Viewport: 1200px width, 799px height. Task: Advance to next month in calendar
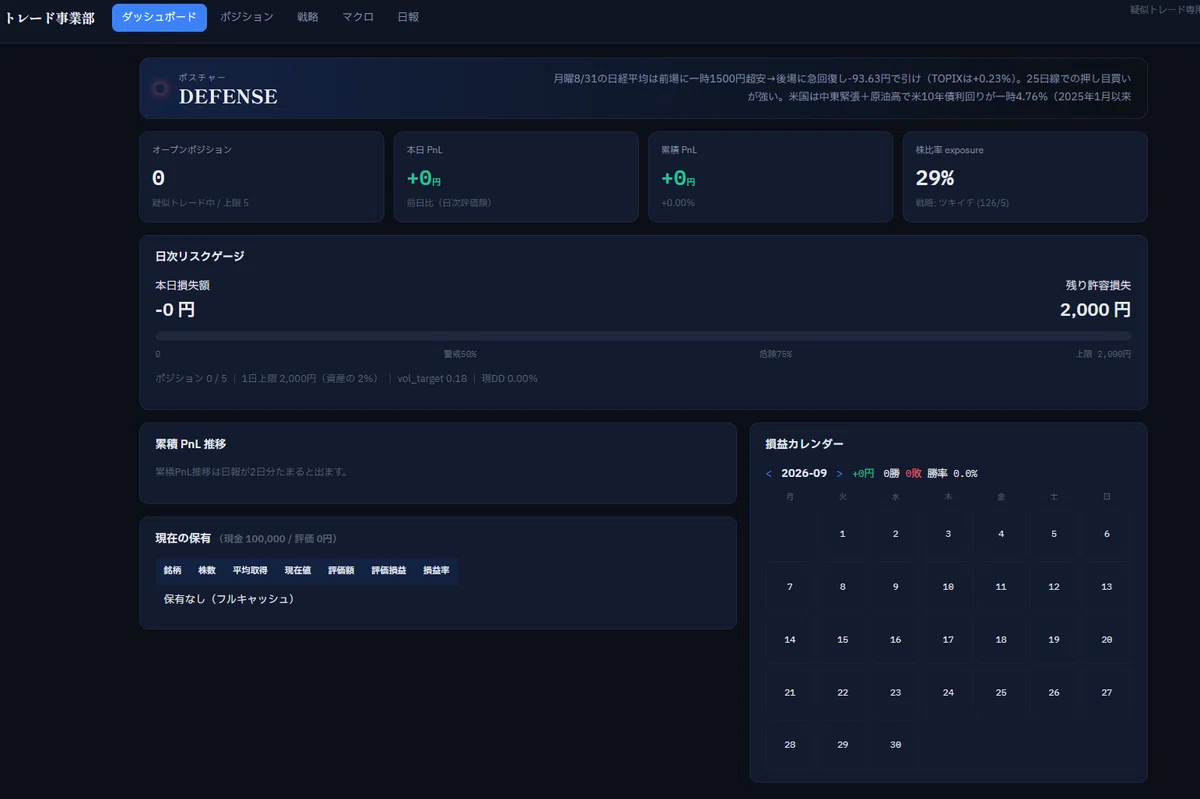[x=839, y=474]
